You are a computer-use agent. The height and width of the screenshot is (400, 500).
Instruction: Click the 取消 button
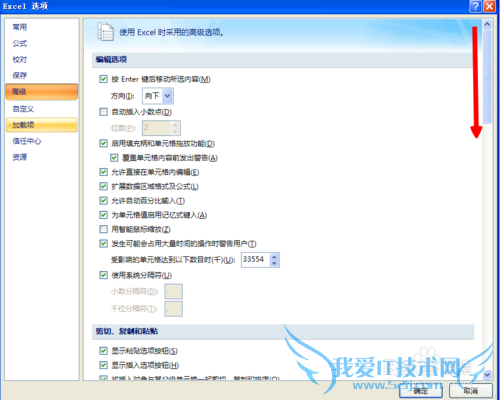(x=471, y=390)
